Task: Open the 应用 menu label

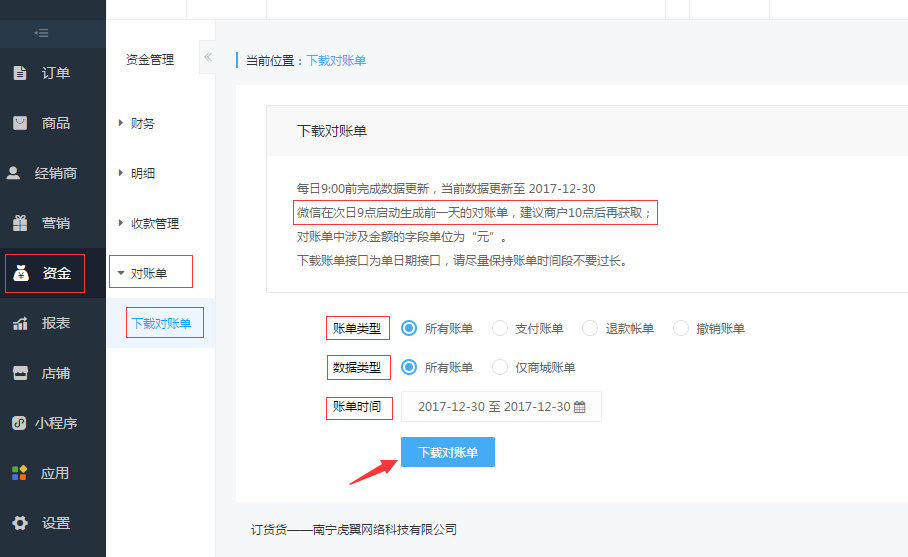Action: click(x=55, y=473)
